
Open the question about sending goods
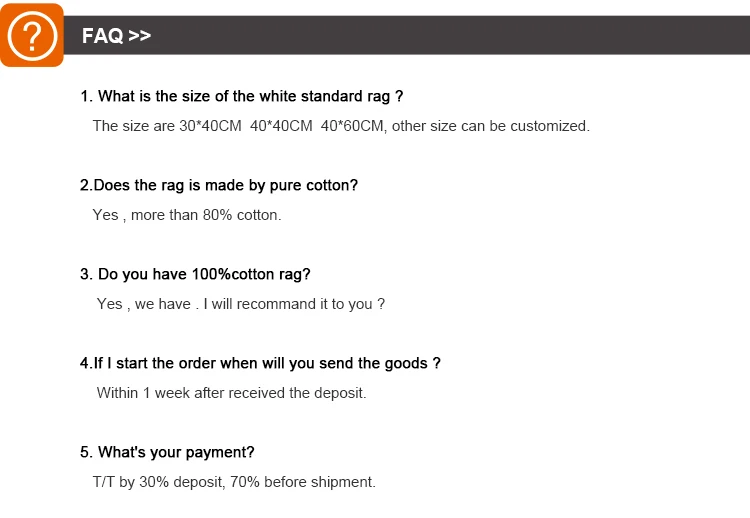260,363
